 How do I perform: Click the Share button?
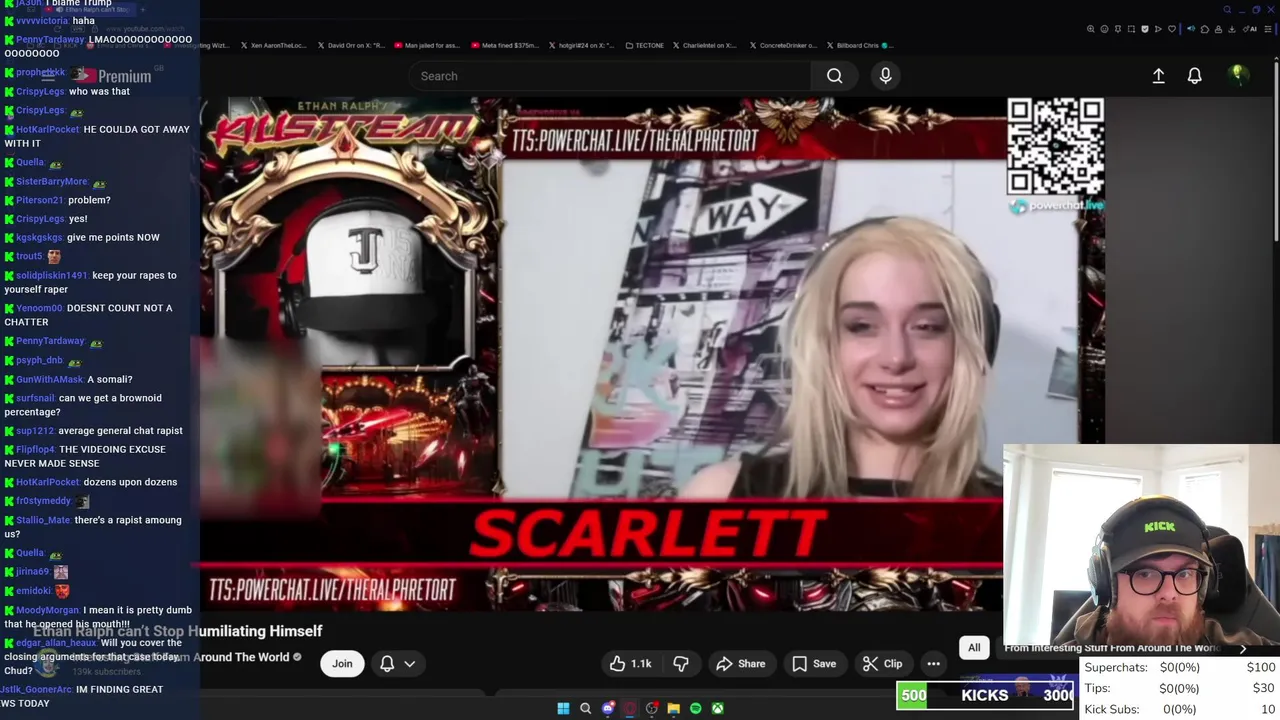741,663
